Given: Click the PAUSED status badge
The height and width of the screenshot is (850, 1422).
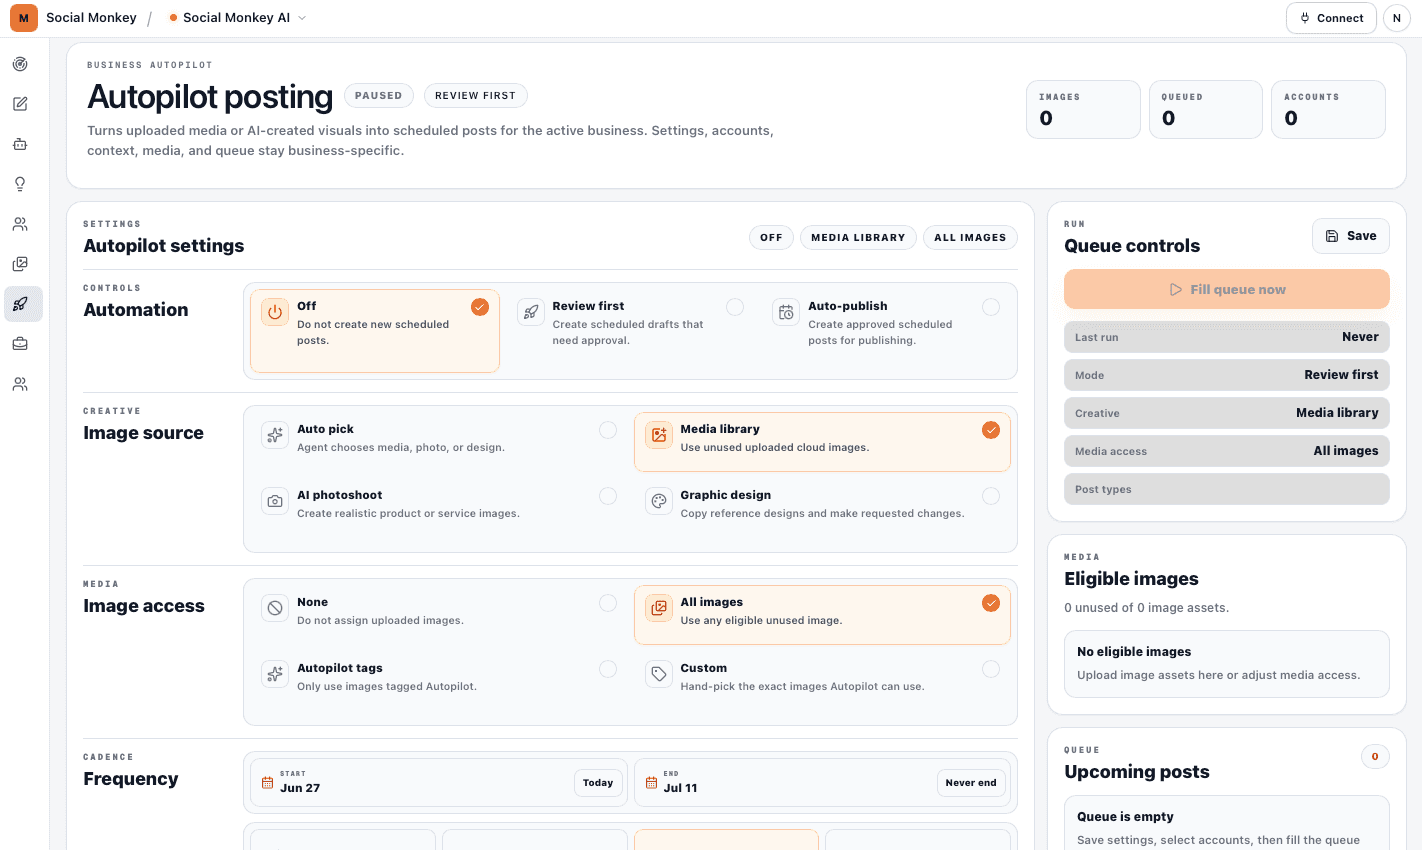Looking at the screenshot, I should 378,96.
